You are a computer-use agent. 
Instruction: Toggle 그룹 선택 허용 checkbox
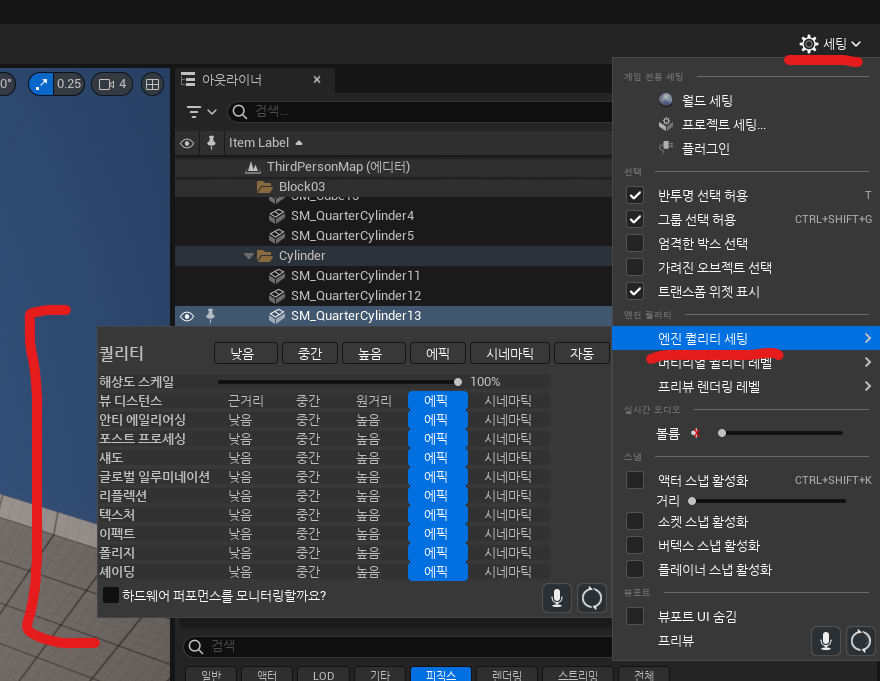click(x=635, y=220)
